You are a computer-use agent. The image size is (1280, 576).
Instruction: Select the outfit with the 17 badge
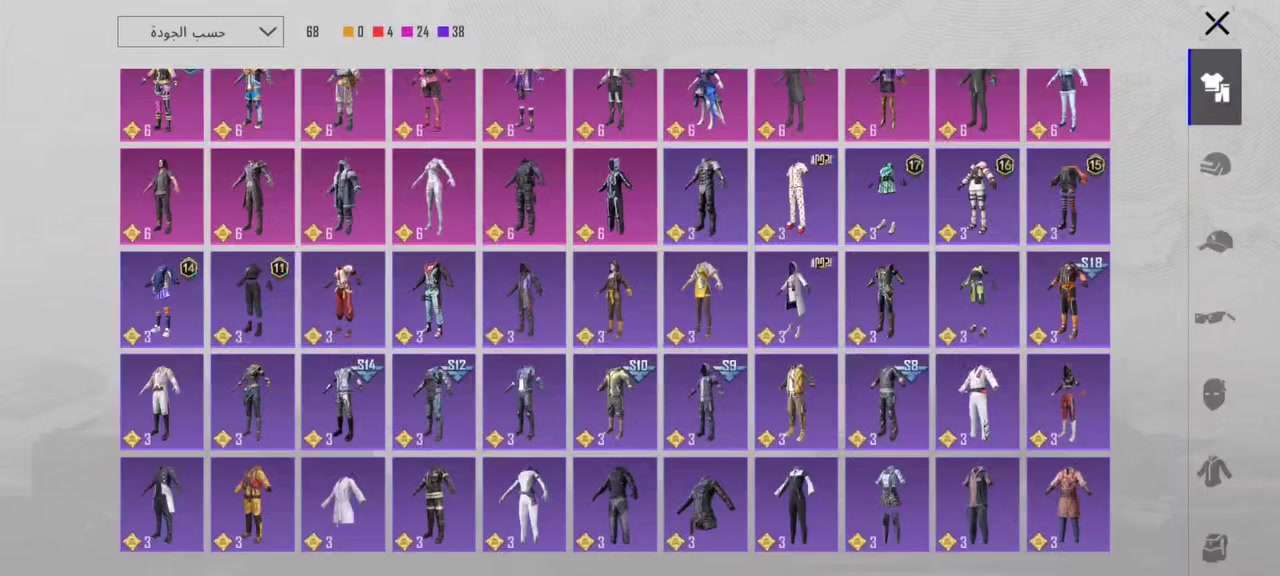(x=887, y=196)
